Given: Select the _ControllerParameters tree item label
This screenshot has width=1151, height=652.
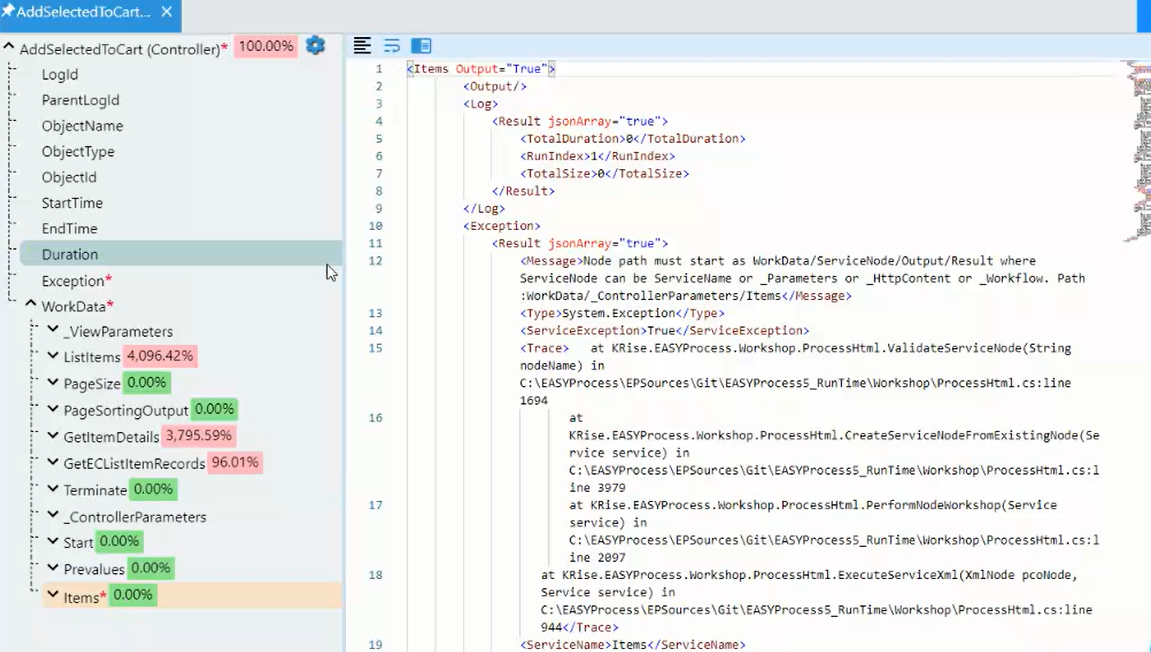Looking at the screenshot, I should pyautogui.click(x=135, y=517).
